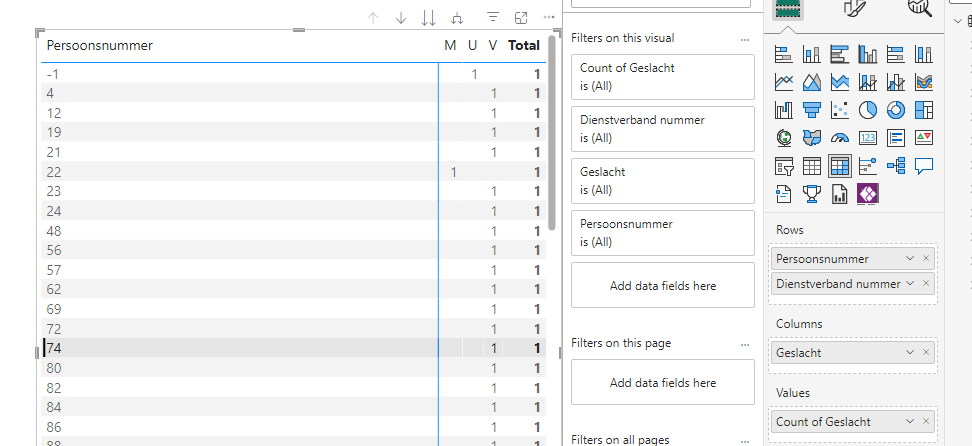Click Add data fields here under page filters

(x=663, y=383)
